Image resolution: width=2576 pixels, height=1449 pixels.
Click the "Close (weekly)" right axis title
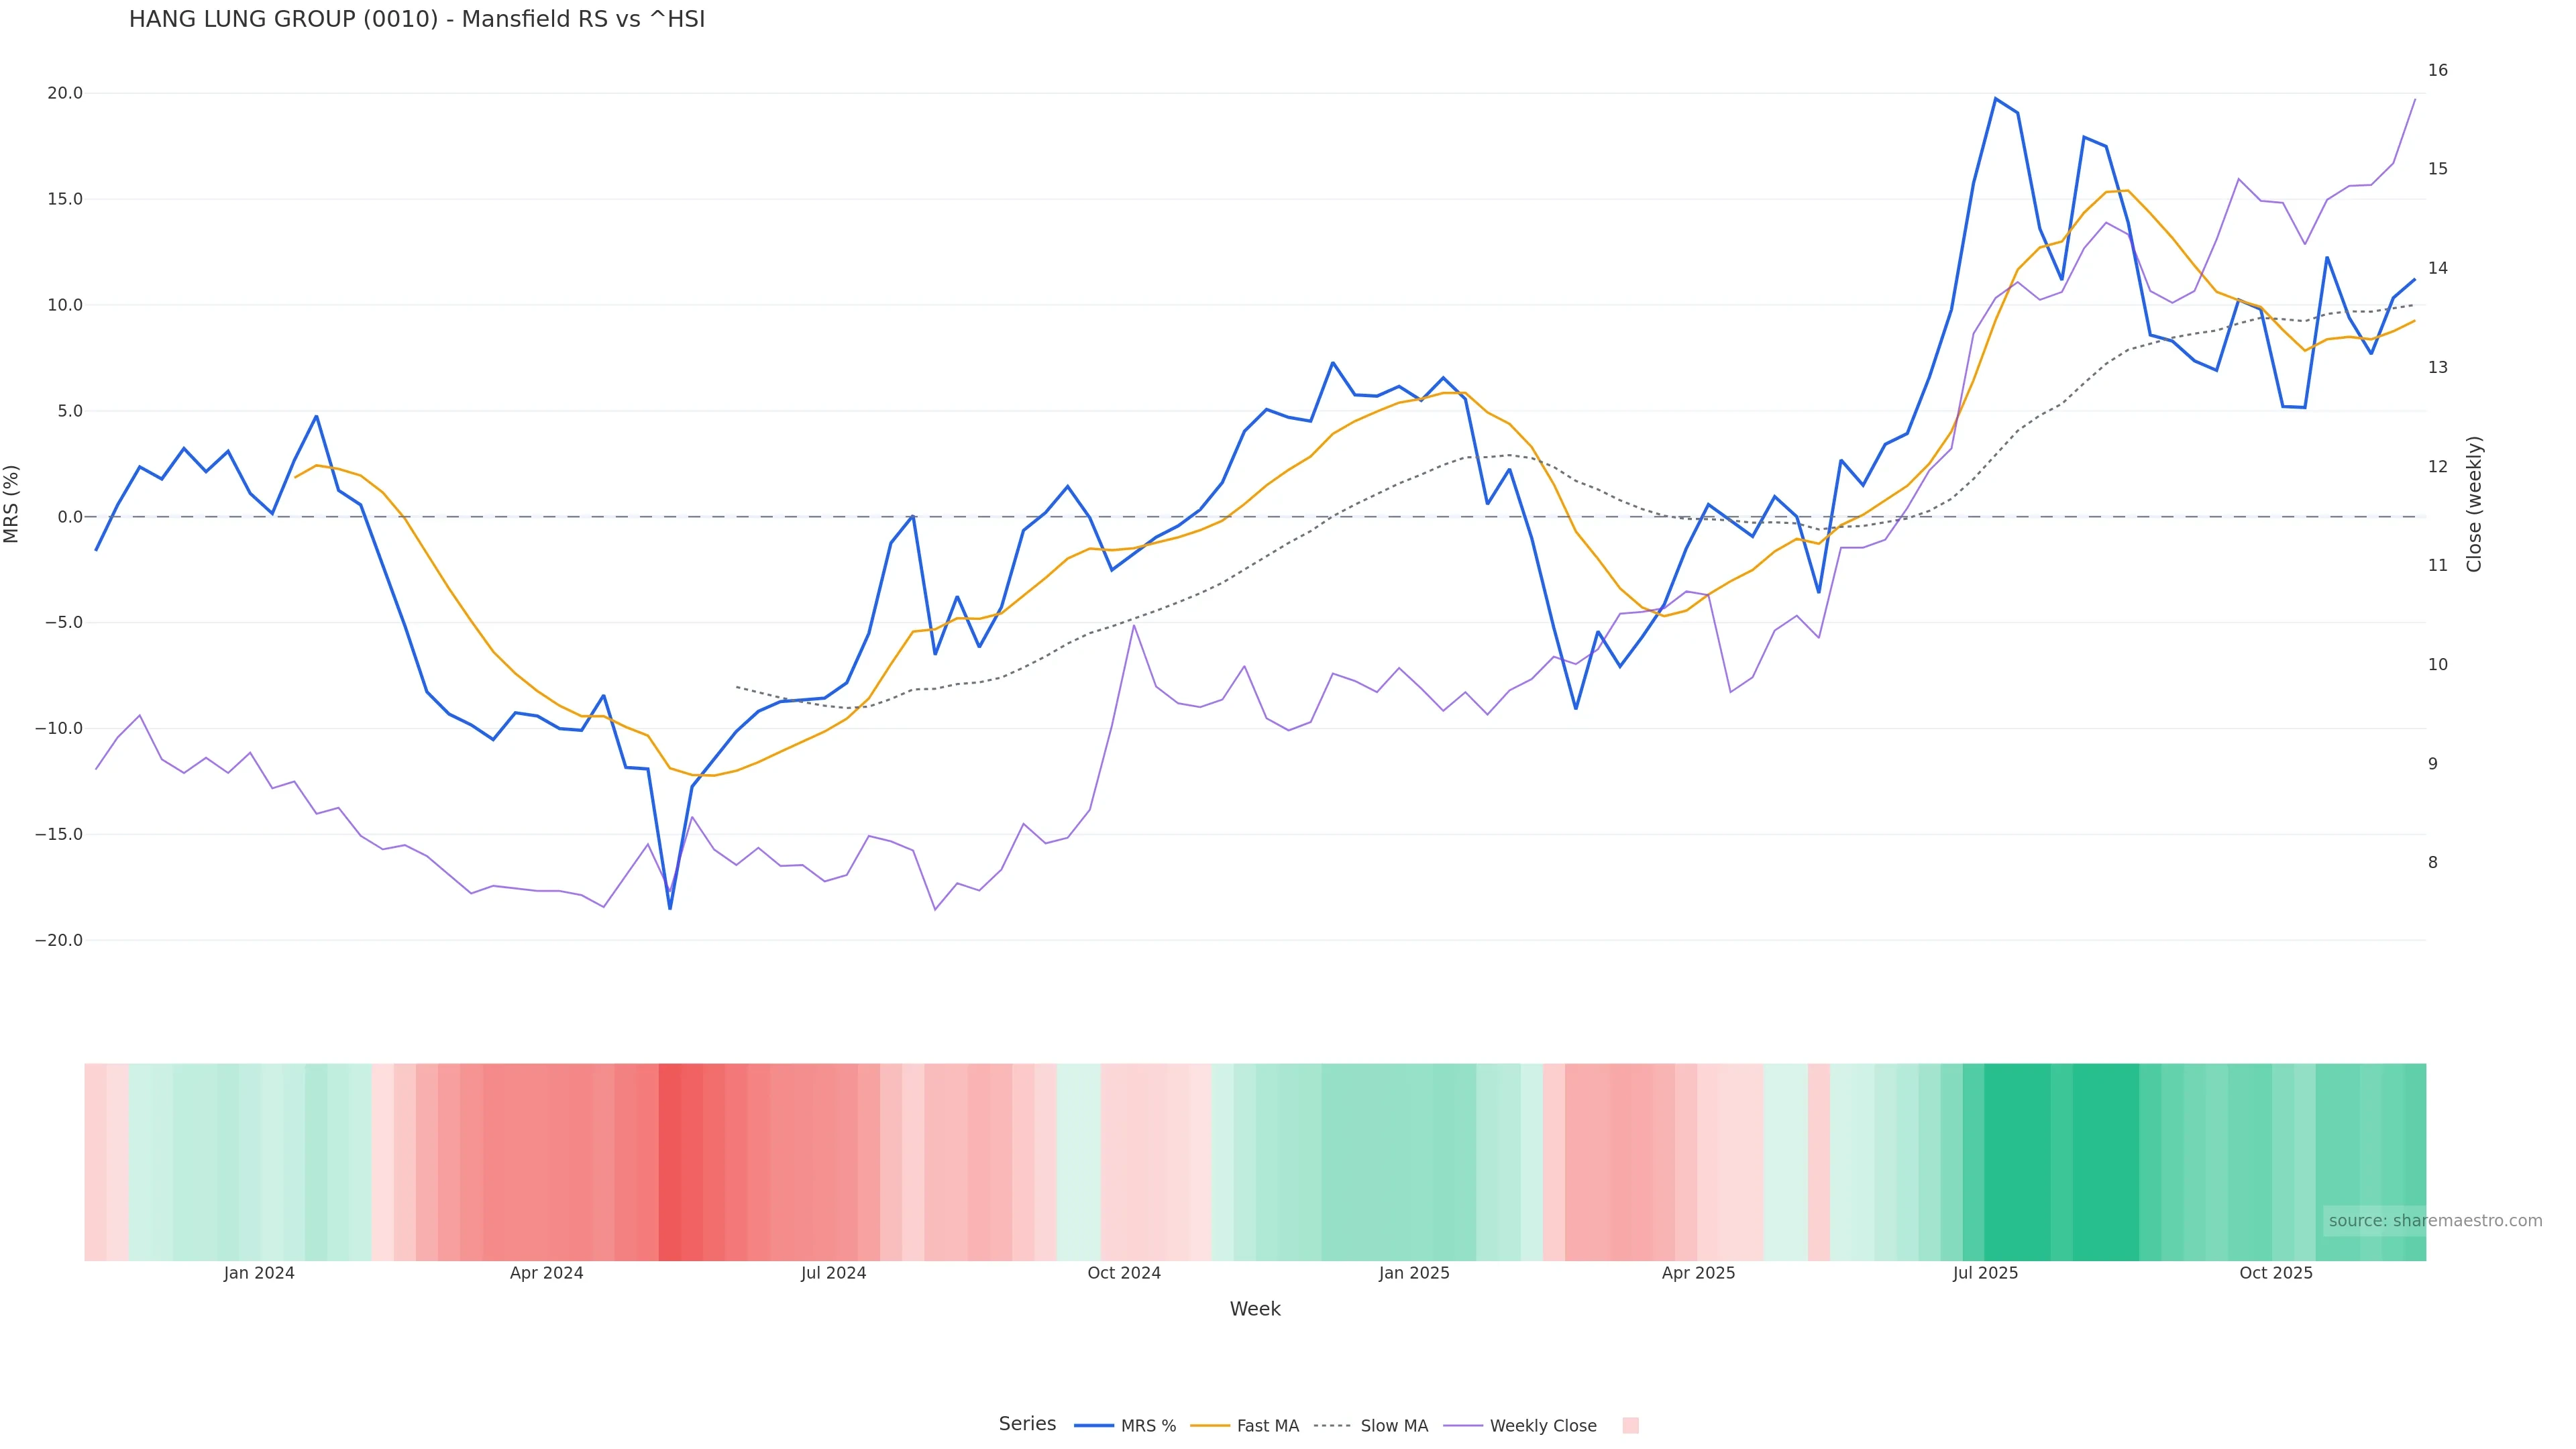pyautogui.click(x=2475, y=504)
